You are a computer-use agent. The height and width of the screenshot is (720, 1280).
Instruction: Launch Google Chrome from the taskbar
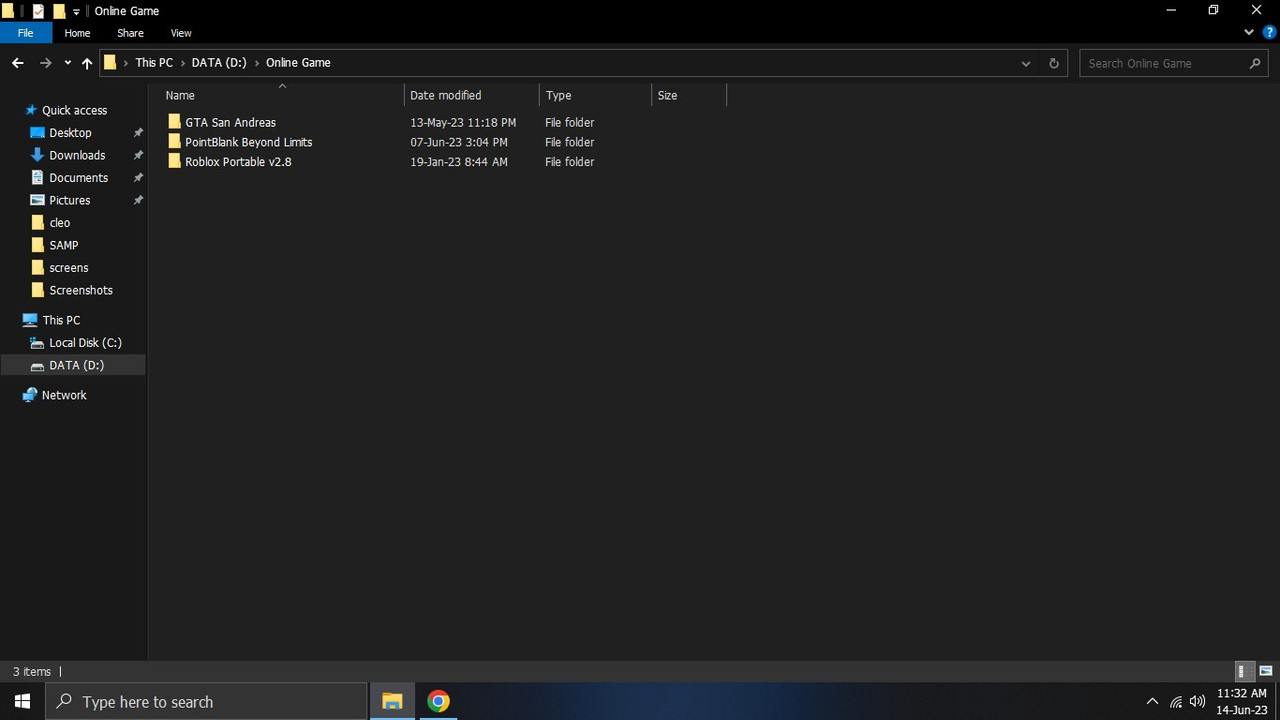pyautogui.click(x=438, y=701)
